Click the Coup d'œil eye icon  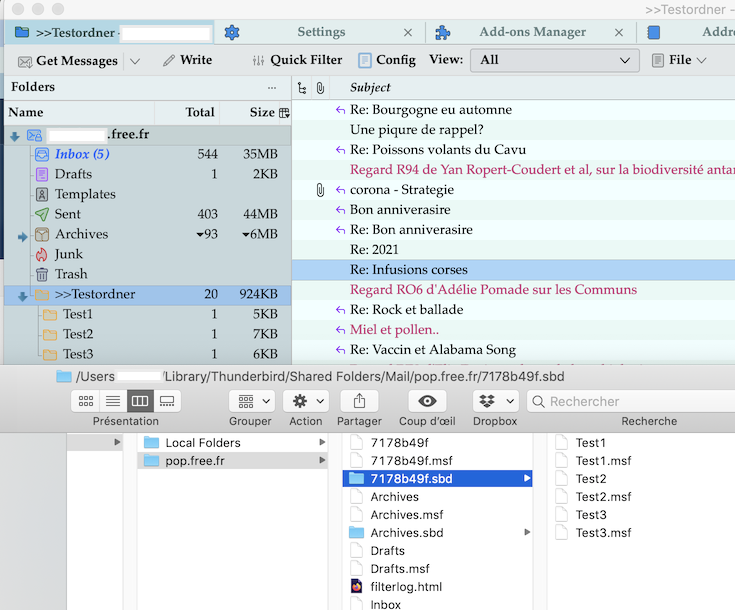click(427, 401)
